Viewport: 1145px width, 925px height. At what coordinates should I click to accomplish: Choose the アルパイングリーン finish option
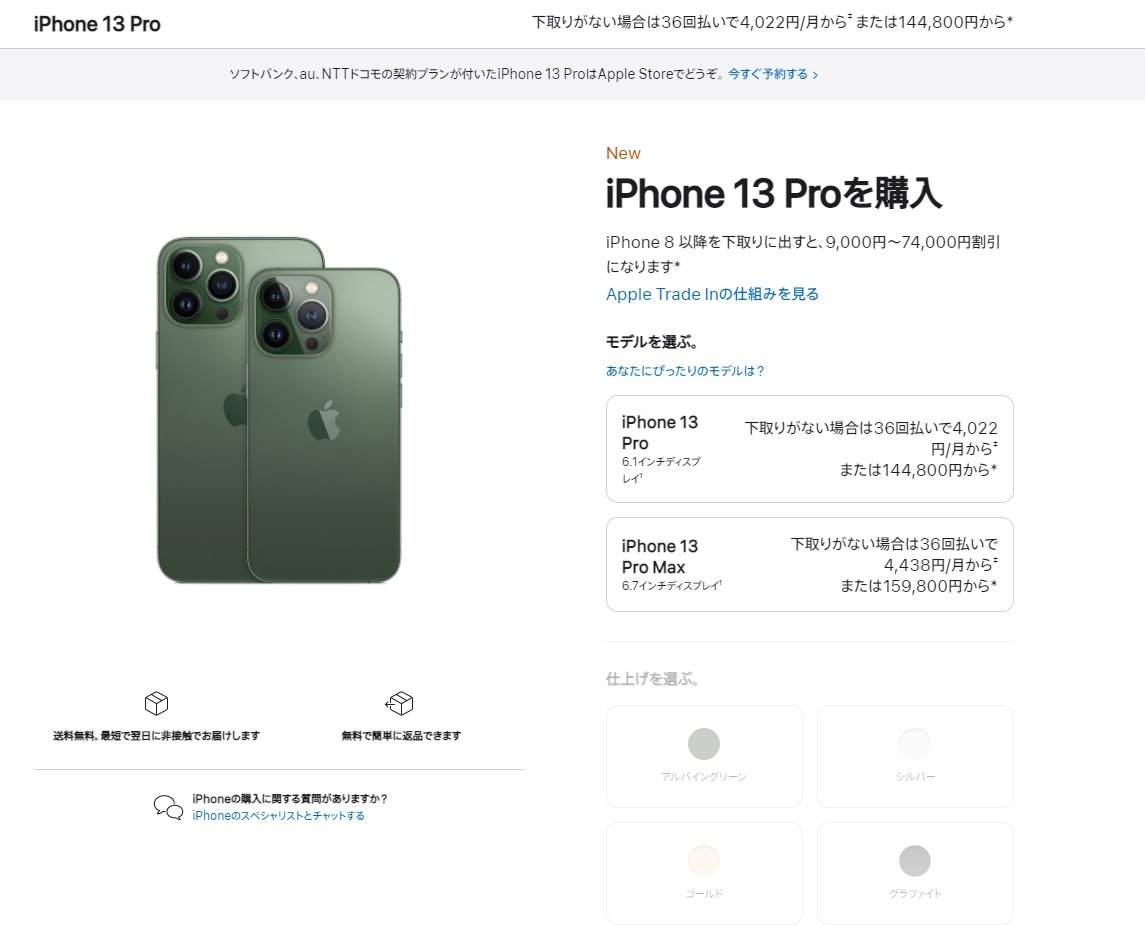coord(704,756)
